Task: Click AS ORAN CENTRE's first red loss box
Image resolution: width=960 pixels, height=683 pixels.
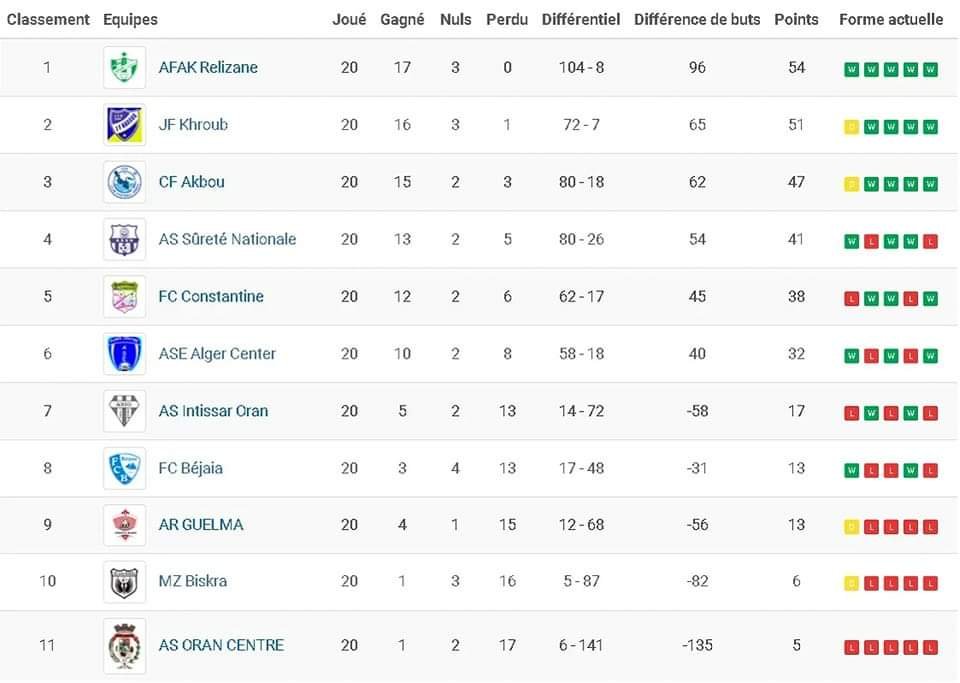Action: [x=851, y=647]
